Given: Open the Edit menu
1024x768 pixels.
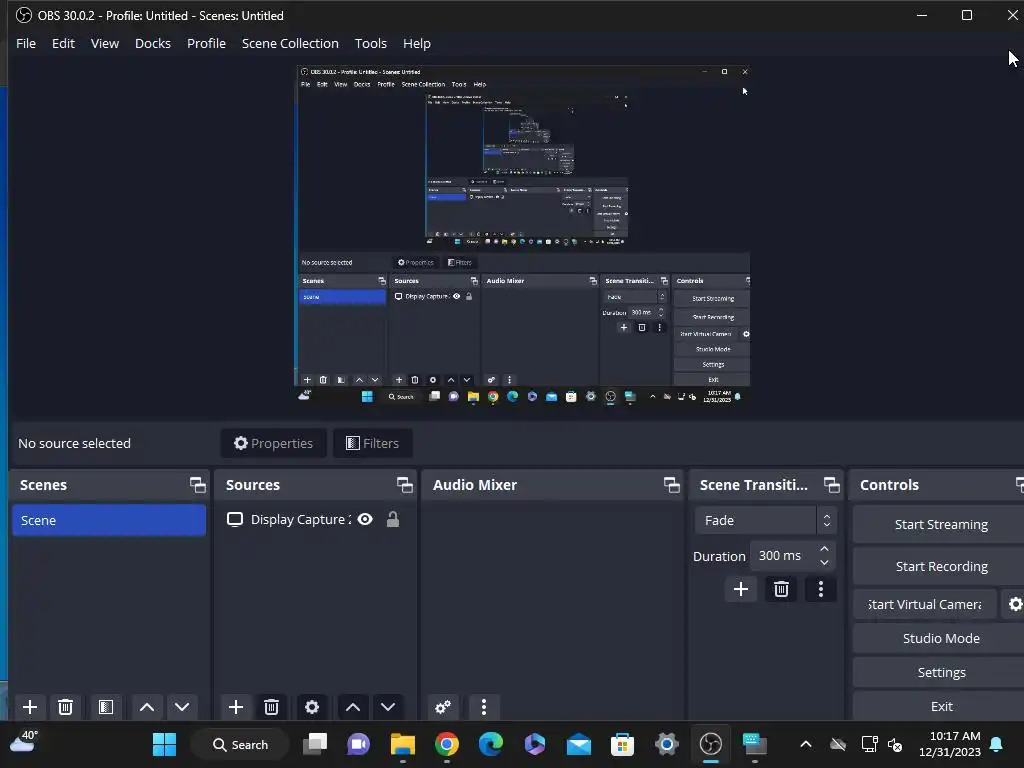Looking at the screenshot, I should click(x=63, y=43).
